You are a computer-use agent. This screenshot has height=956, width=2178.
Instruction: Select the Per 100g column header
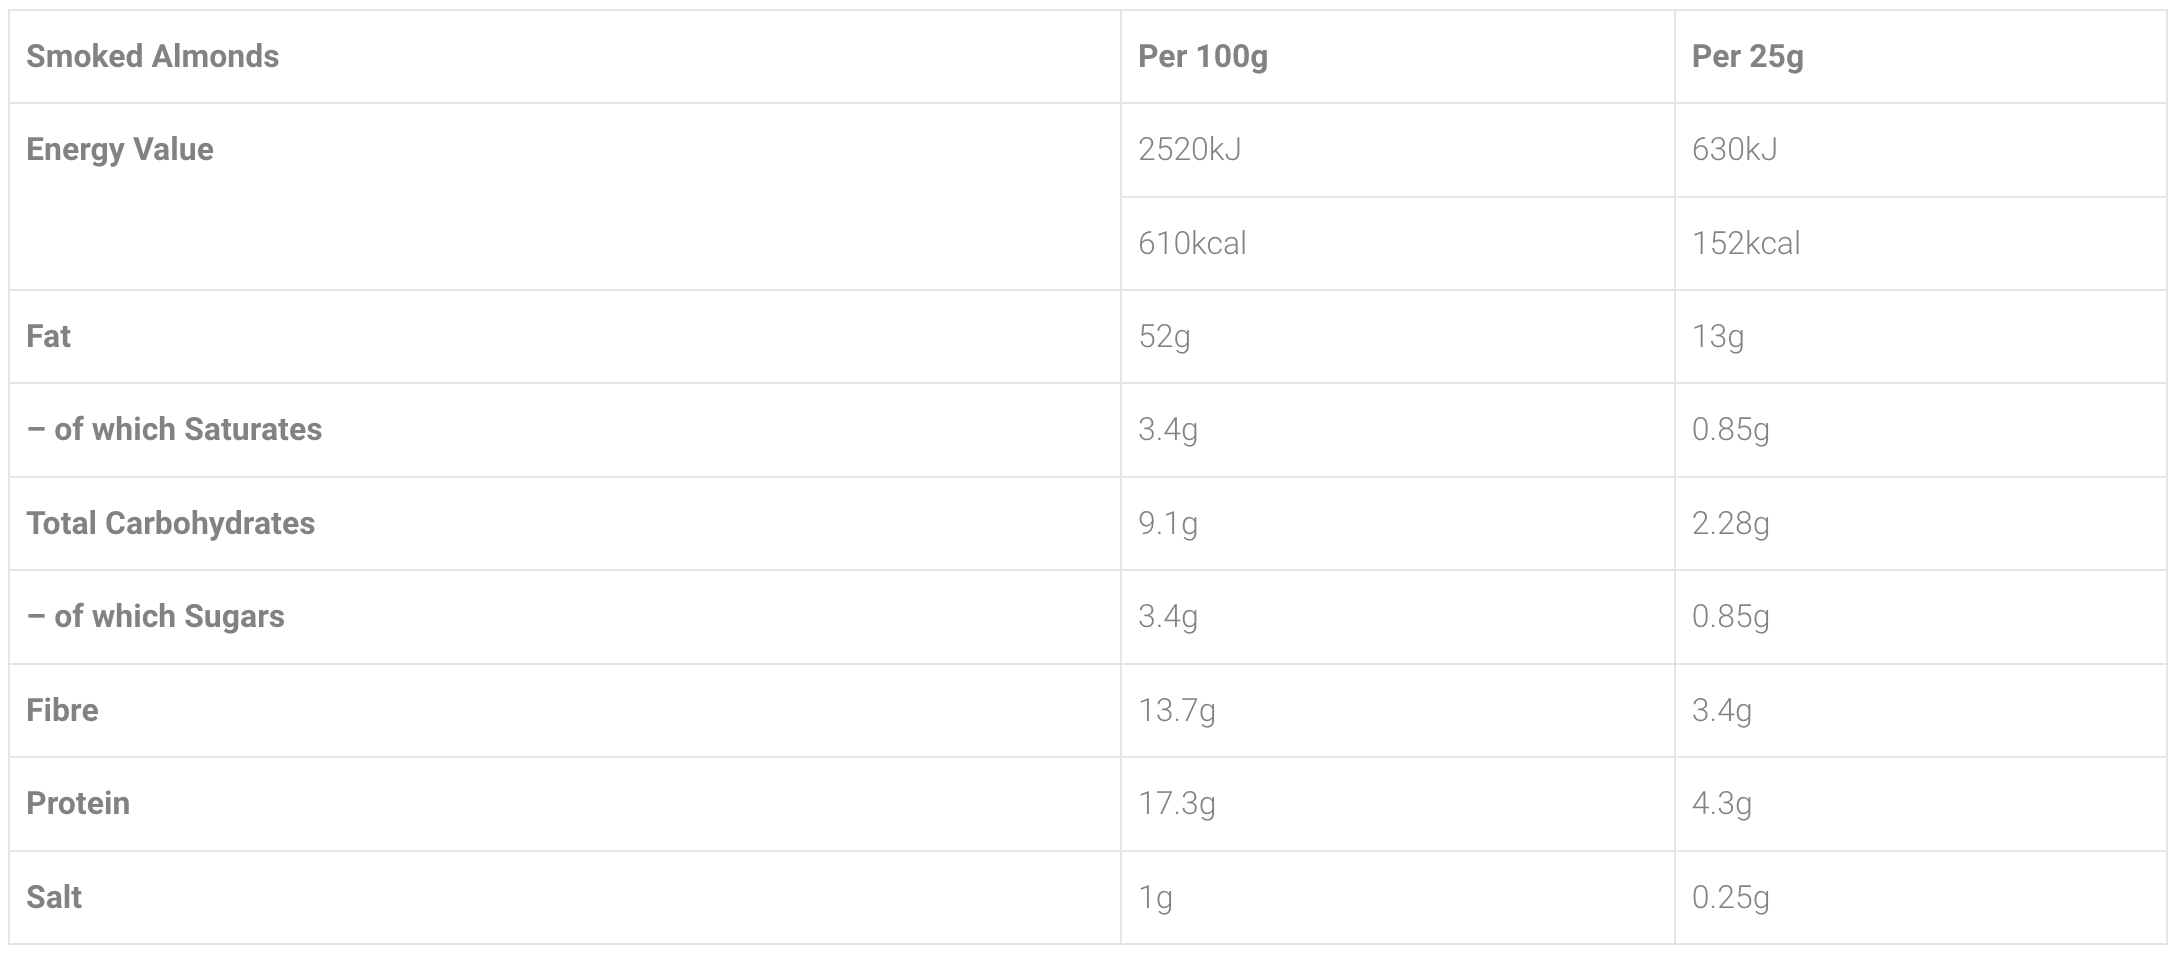click(1202, 57)
